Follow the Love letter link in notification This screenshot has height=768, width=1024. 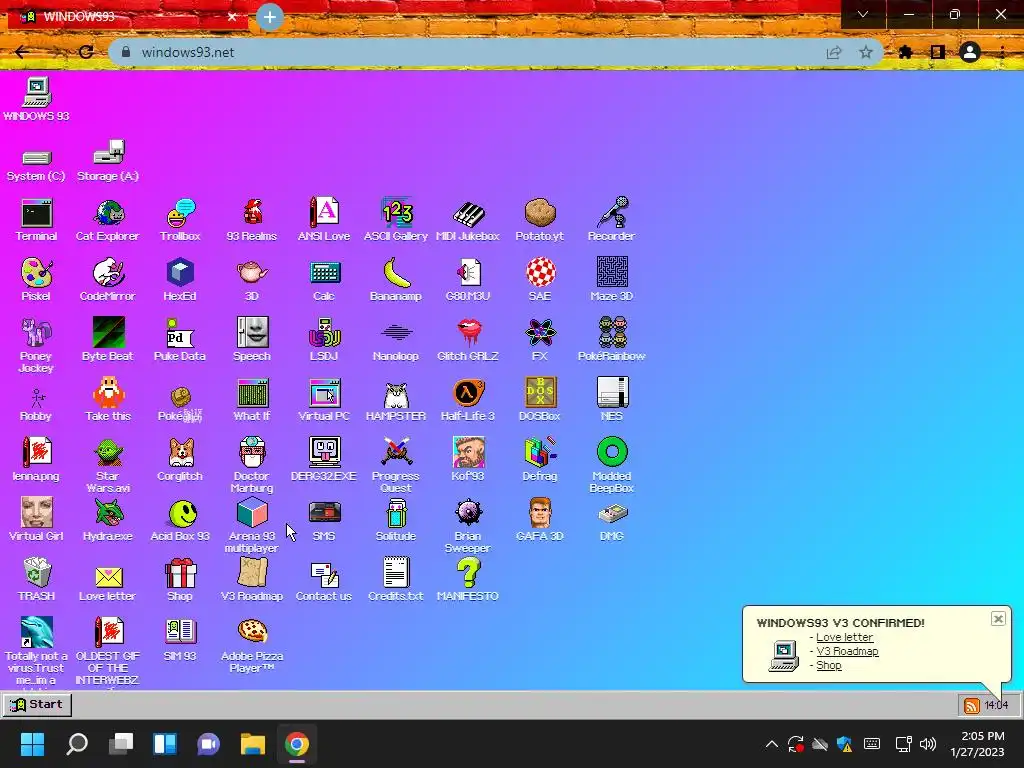(x=844, y=637)
